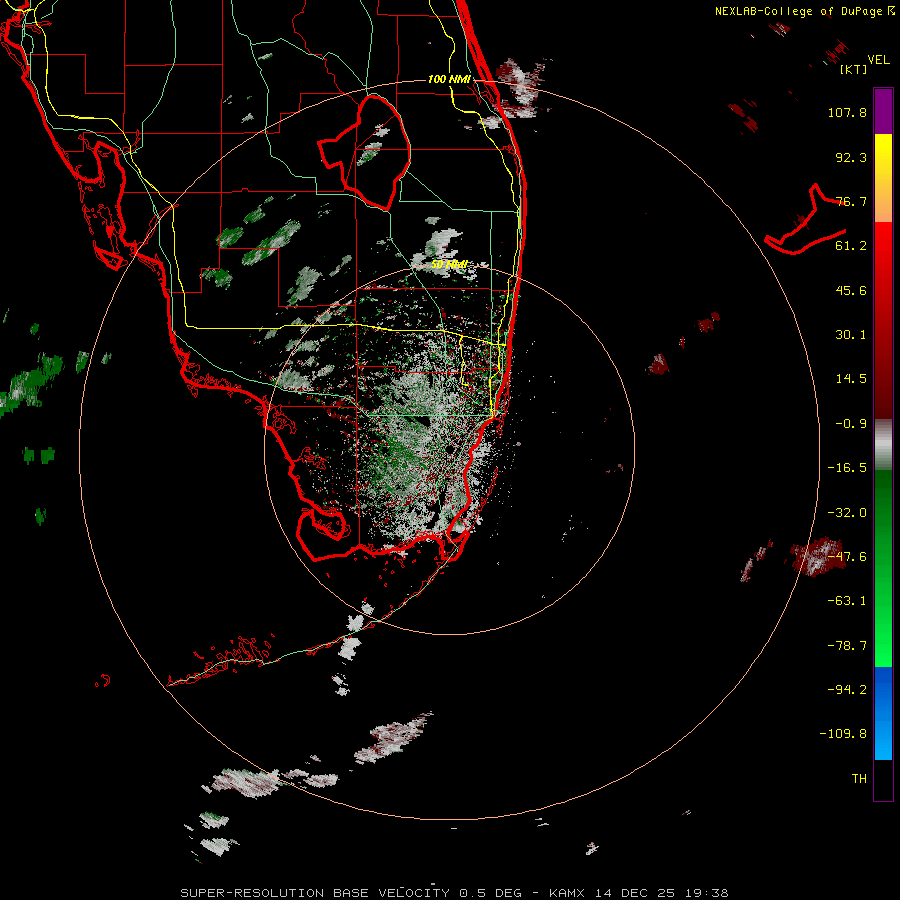
Task: Pick the gray near-zero color bar segment
Action: 883,445
